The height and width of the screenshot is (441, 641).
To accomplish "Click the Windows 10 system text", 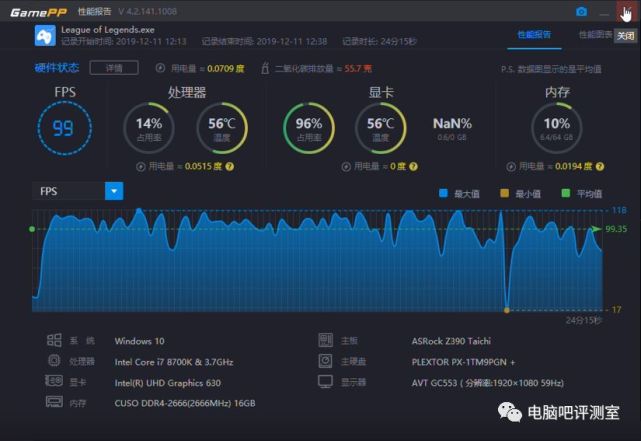I will click(x=139, y=341).
